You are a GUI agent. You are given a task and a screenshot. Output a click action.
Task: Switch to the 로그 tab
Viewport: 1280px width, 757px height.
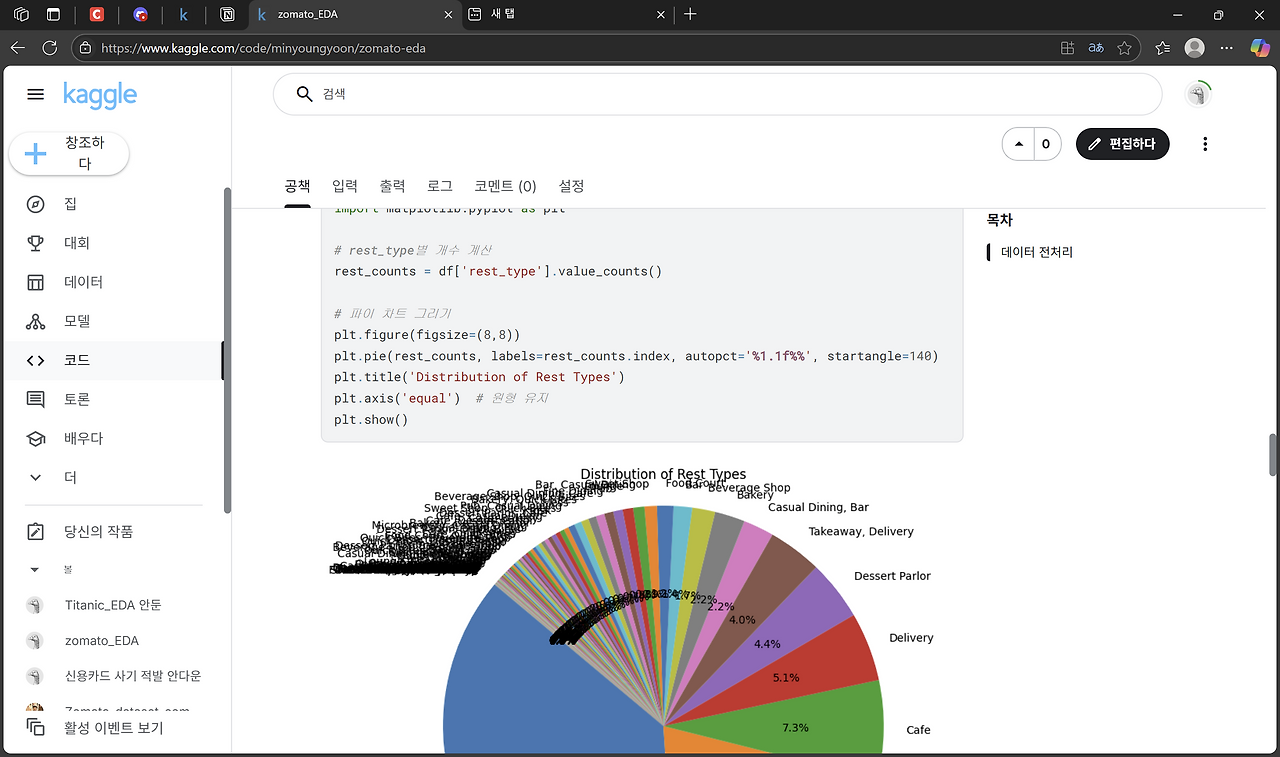(440, 186)
